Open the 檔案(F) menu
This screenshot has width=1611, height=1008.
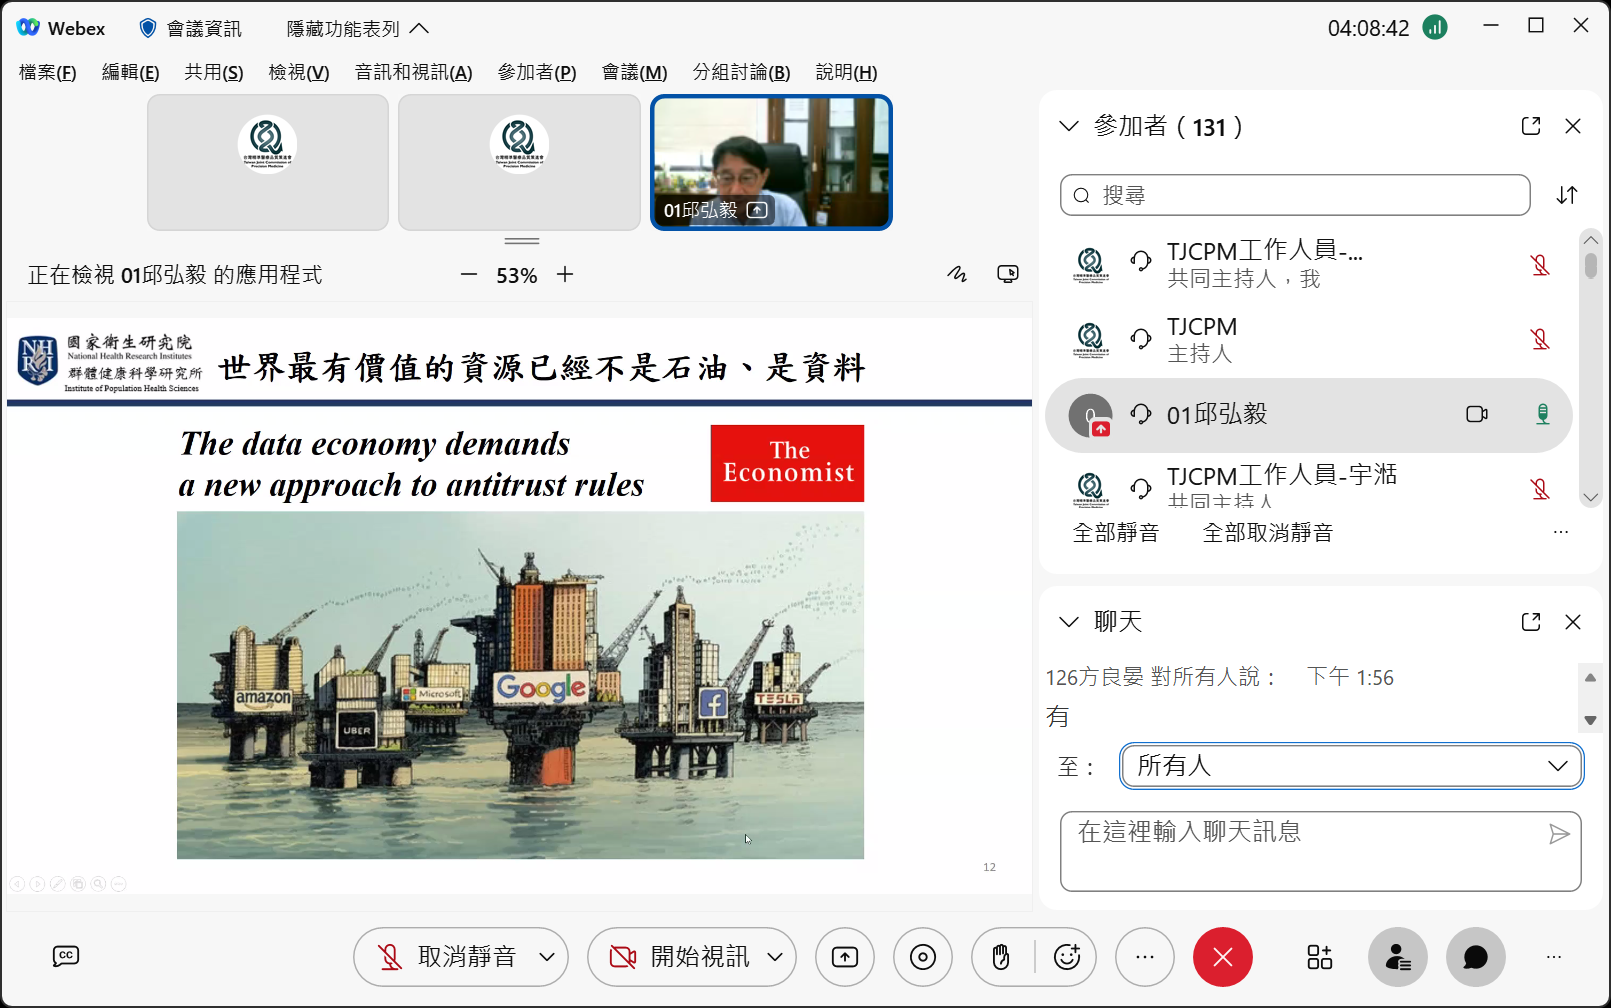48,72
